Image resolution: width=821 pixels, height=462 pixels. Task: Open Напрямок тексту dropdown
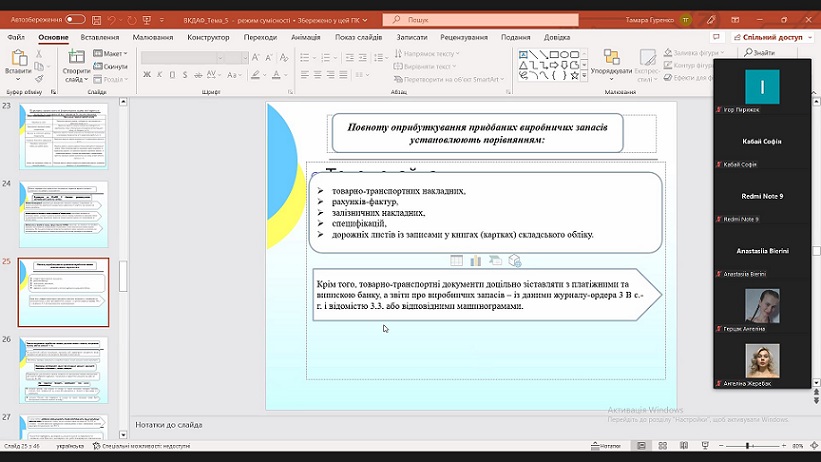[427, 53]
